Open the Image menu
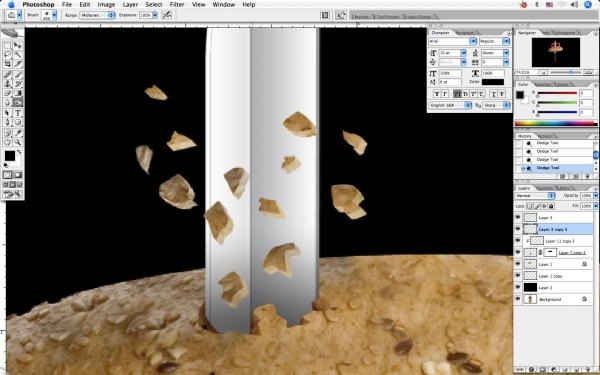Image resolution: width=600 pixels, height=375 pixels. point(106,5)
